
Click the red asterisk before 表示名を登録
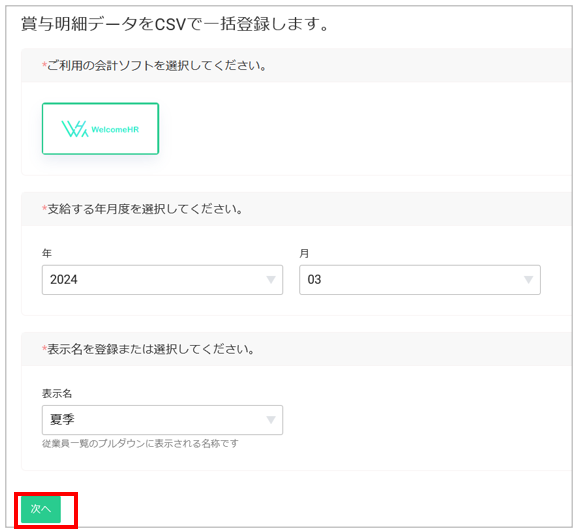click(x=44, y=348)
